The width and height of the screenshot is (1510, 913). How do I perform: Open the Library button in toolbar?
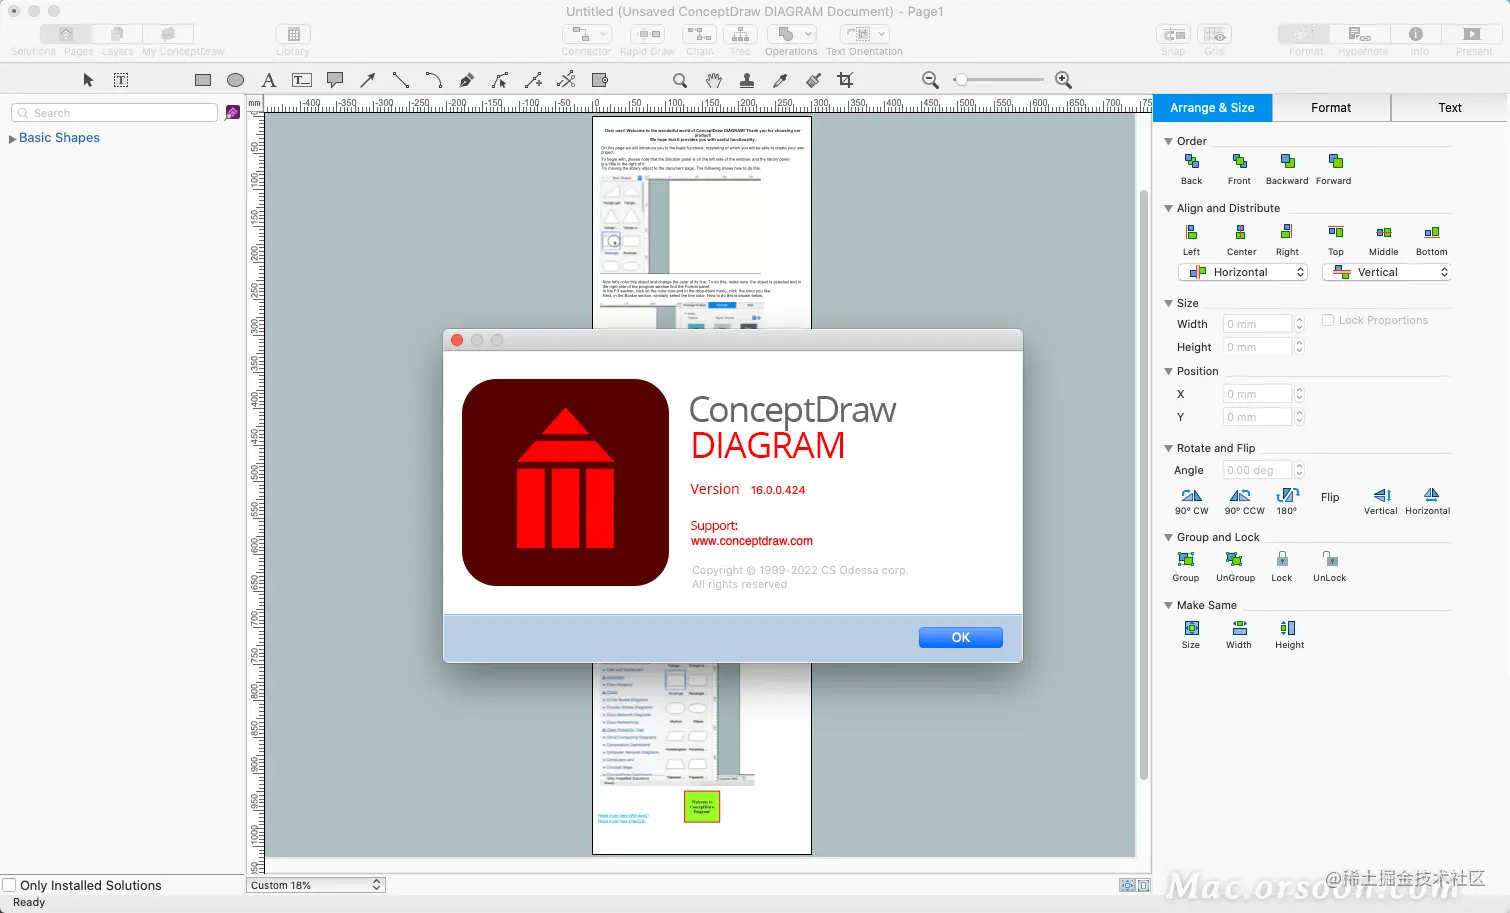(293, 35)
